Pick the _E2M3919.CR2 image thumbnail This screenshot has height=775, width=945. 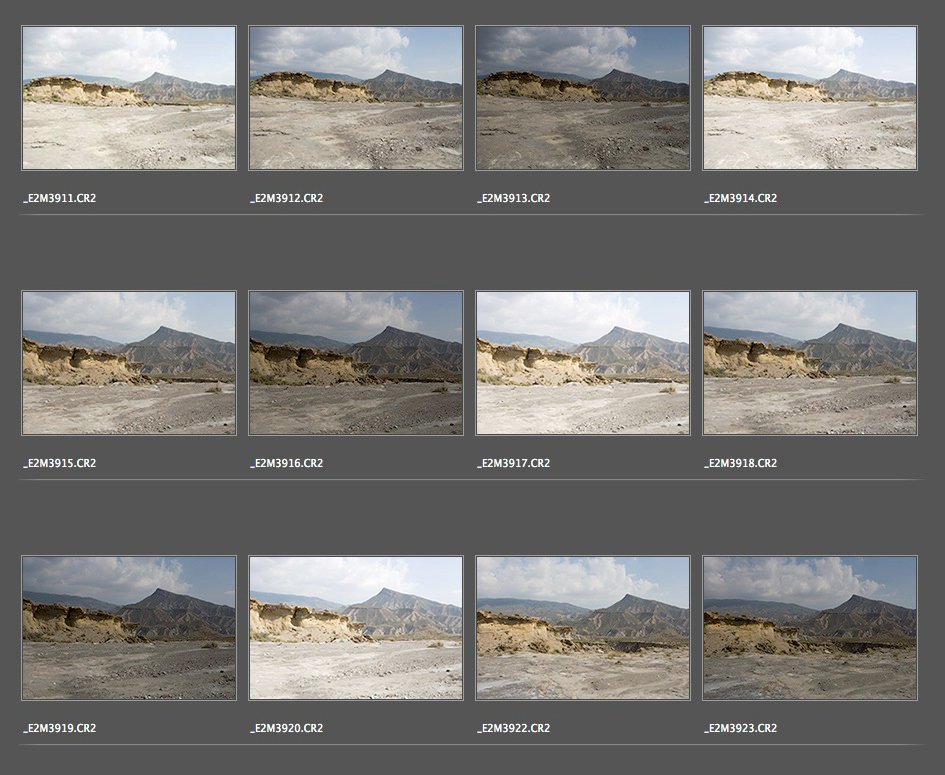[x=129, y=628]
